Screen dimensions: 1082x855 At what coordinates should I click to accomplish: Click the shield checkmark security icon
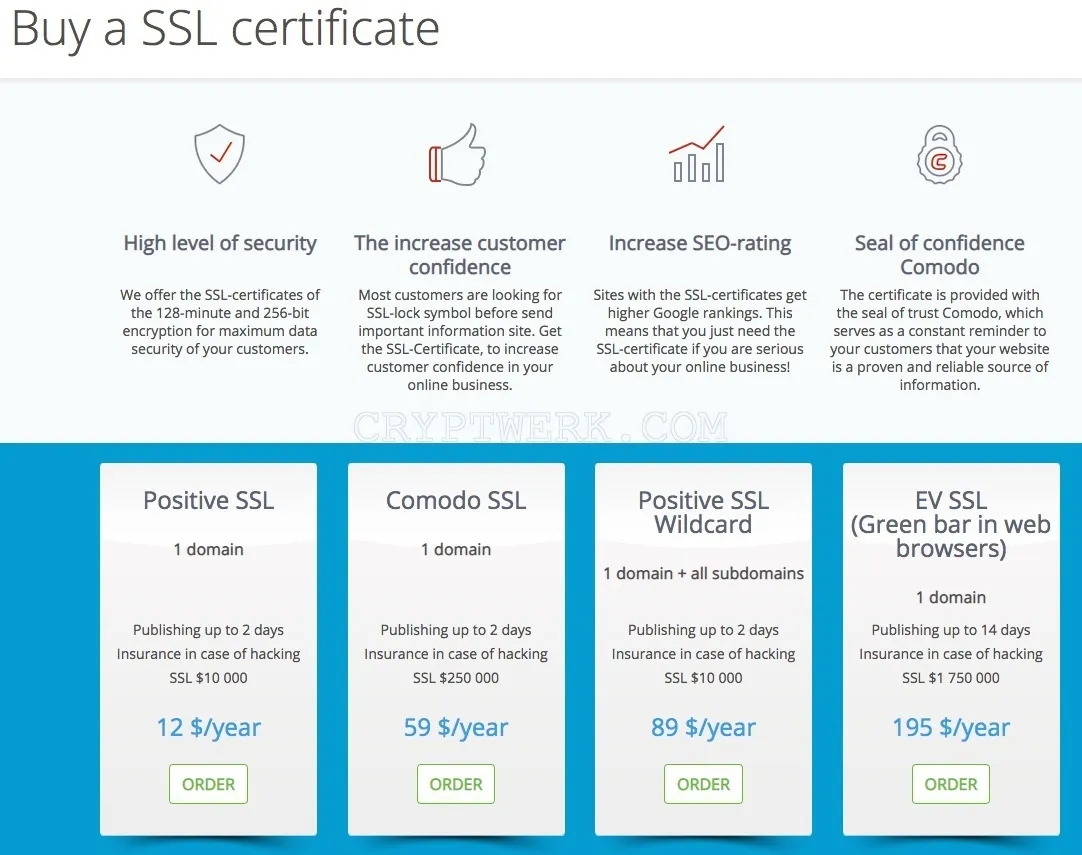pos(219,154)
